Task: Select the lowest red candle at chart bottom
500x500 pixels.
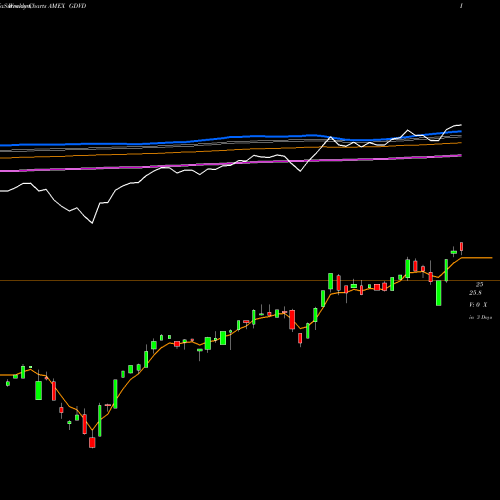Action: (92, 443)
